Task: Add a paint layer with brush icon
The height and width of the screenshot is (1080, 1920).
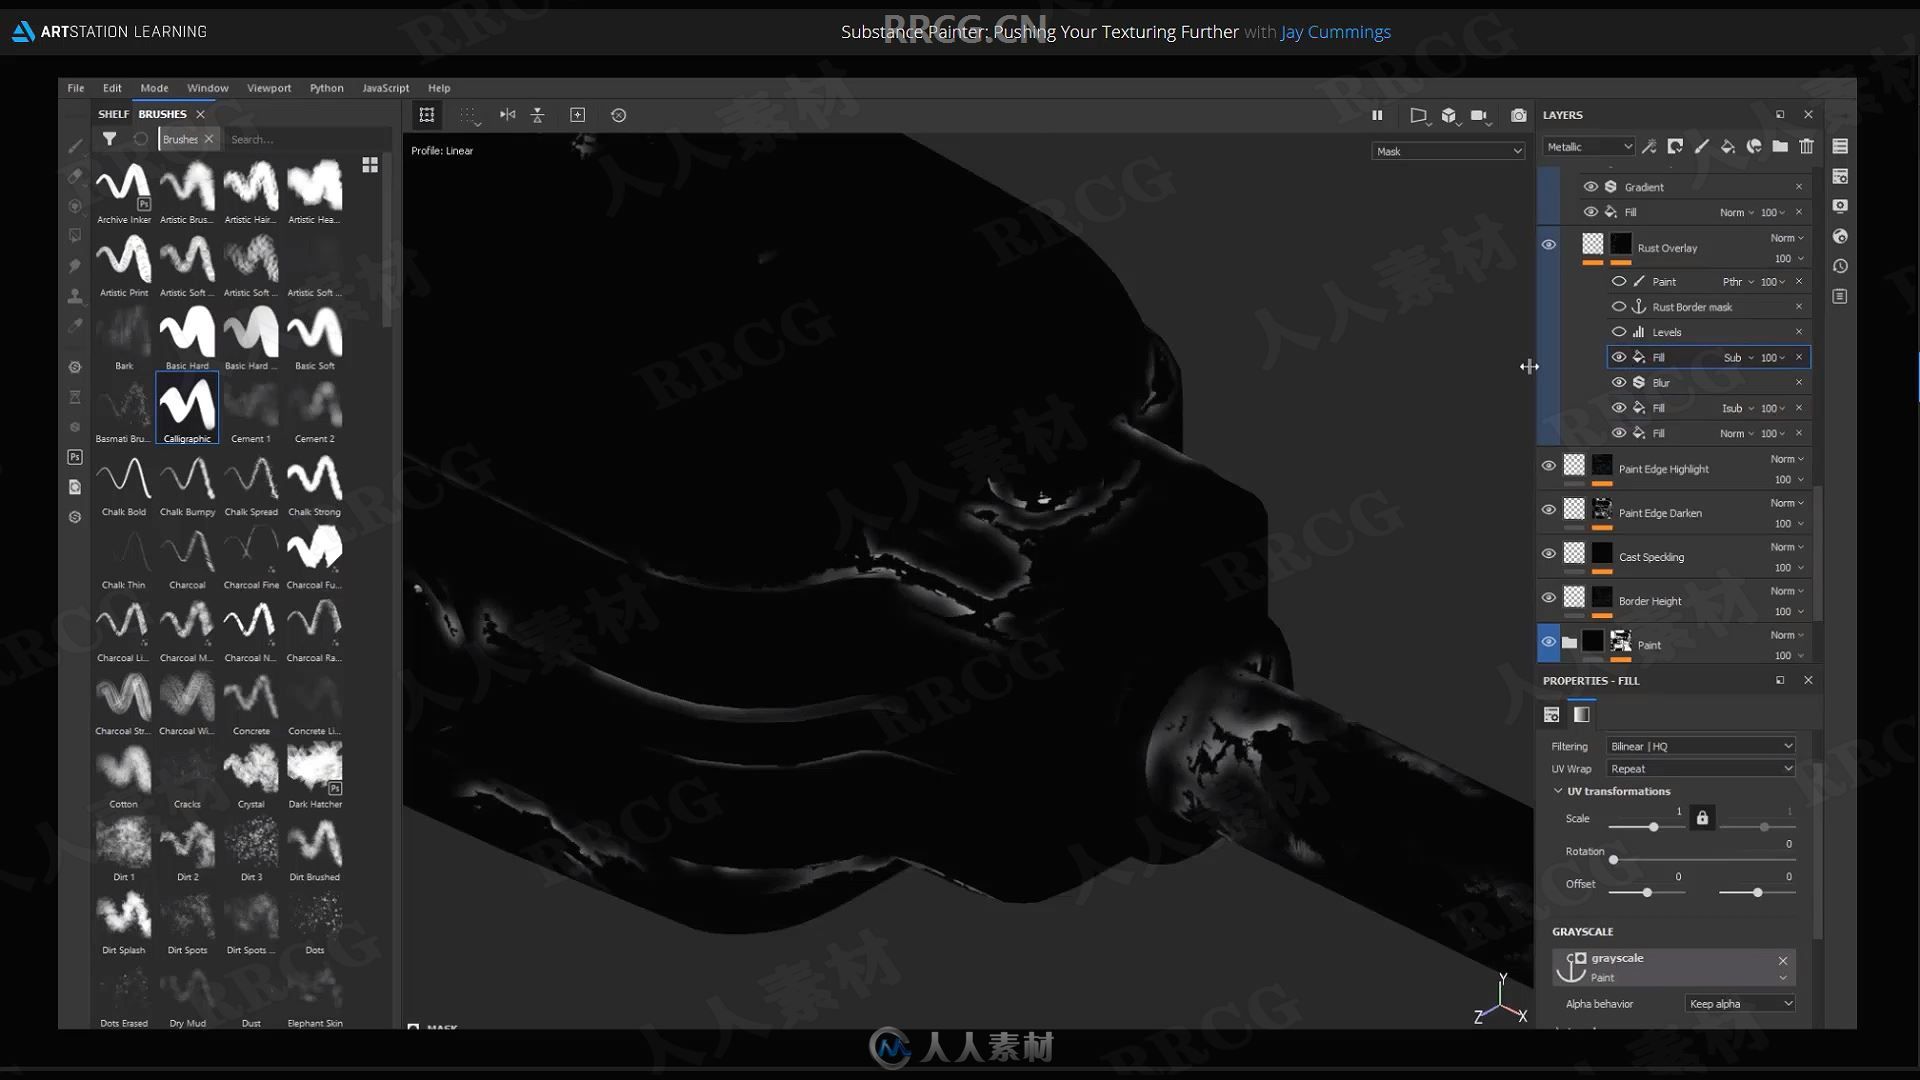Action: pos(1701,147)
